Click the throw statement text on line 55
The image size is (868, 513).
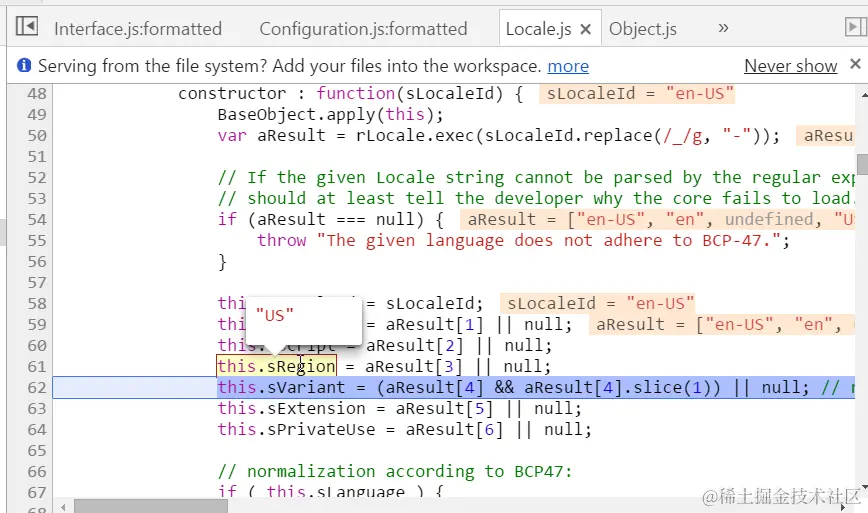pyautogui.click(x=523, y=241)
